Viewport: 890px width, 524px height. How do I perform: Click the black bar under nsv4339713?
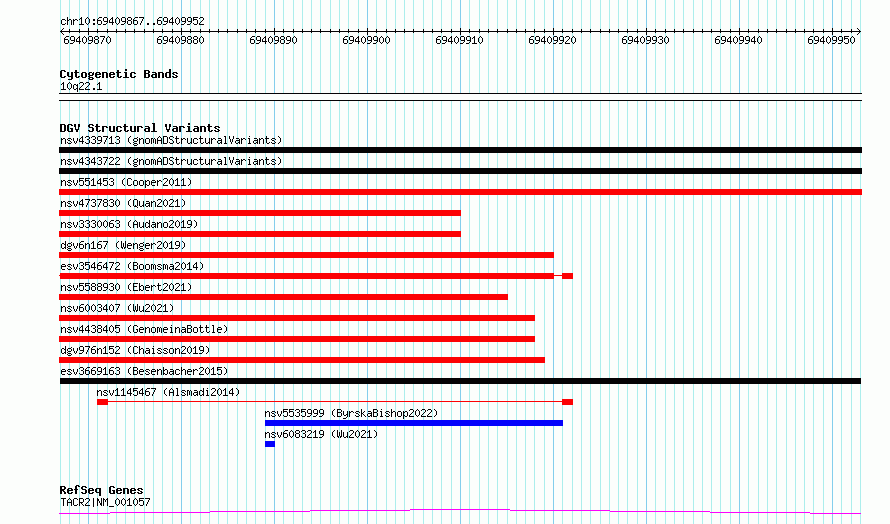tap(460, 150)
